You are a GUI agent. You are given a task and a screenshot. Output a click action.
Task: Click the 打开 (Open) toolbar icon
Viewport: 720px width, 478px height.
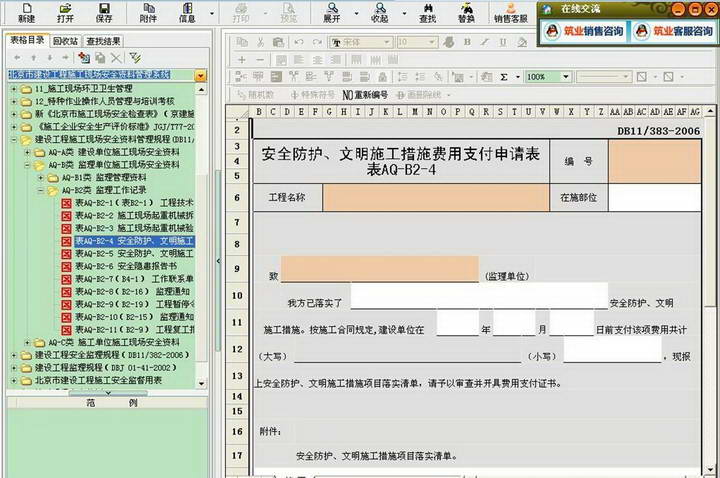click(x=65, y=13)
